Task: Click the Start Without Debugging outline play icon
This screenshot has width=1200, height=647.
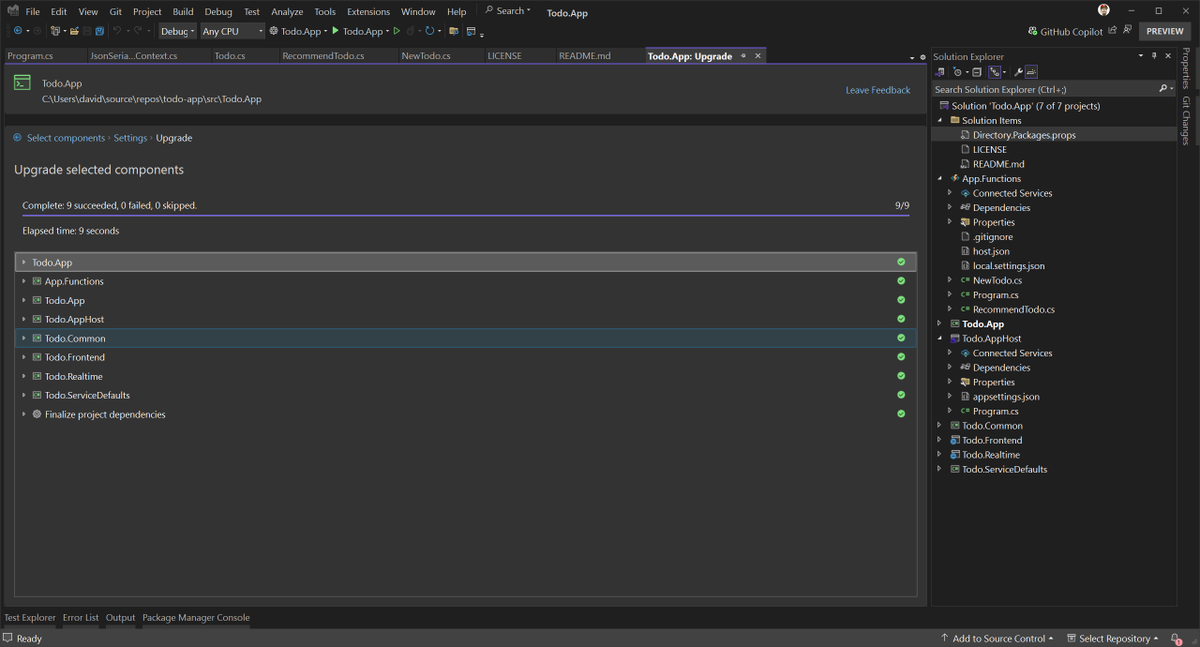Action: [397, 31]
